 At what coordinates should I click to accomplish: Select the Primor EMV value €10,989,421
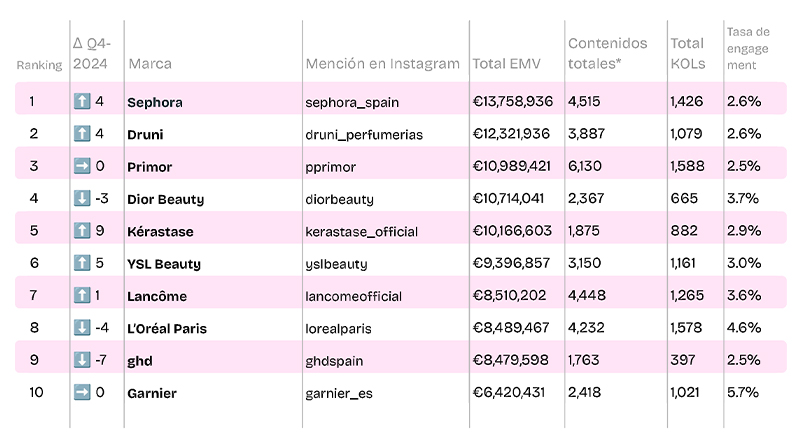(512, 166)
